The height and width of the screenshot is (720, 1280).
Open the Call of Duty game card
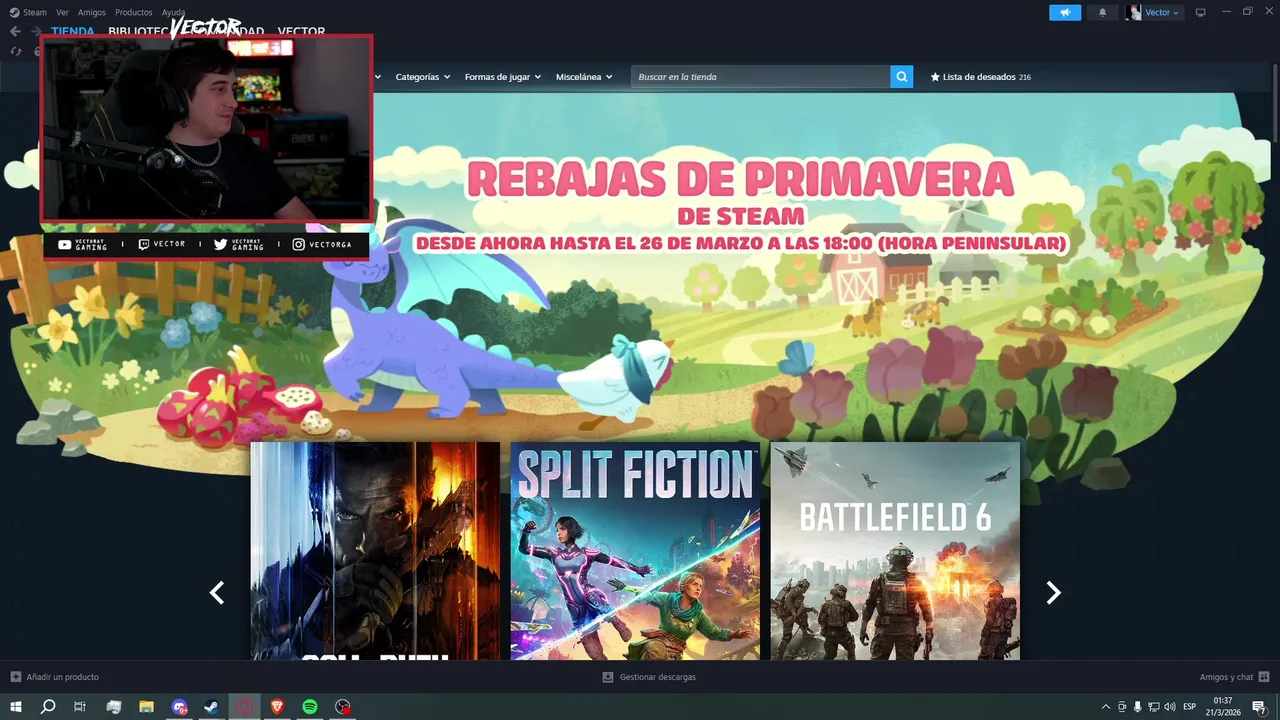coord(375,551)
